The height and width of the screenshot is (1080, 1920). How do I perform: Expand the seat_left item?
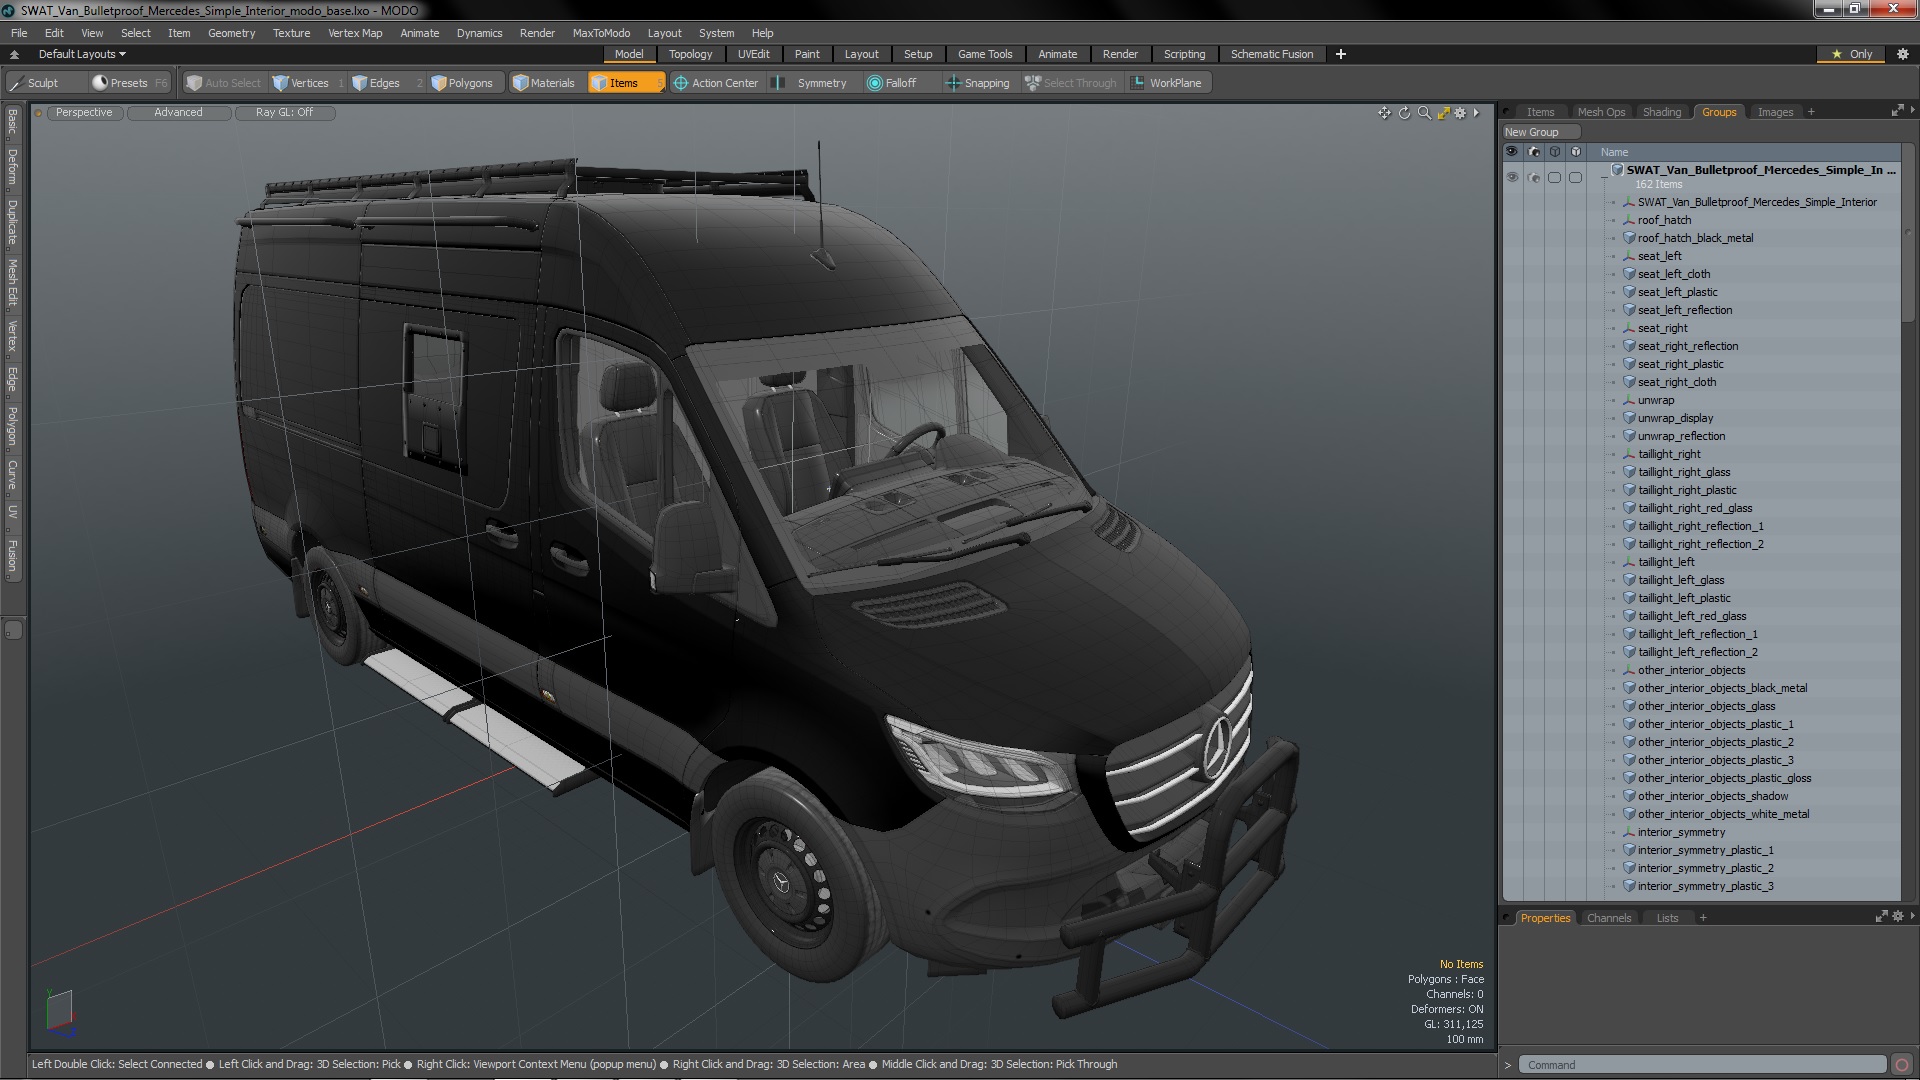point(1613,256)
